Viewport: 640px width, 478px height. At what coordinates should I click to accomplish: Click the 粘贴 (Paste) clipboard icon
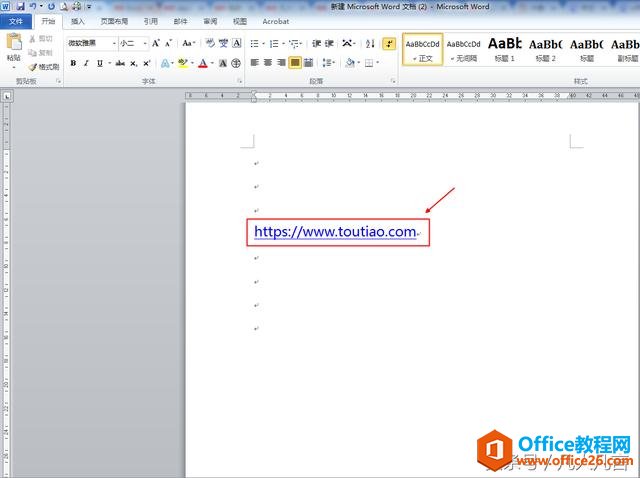click(x=14, y=42)
